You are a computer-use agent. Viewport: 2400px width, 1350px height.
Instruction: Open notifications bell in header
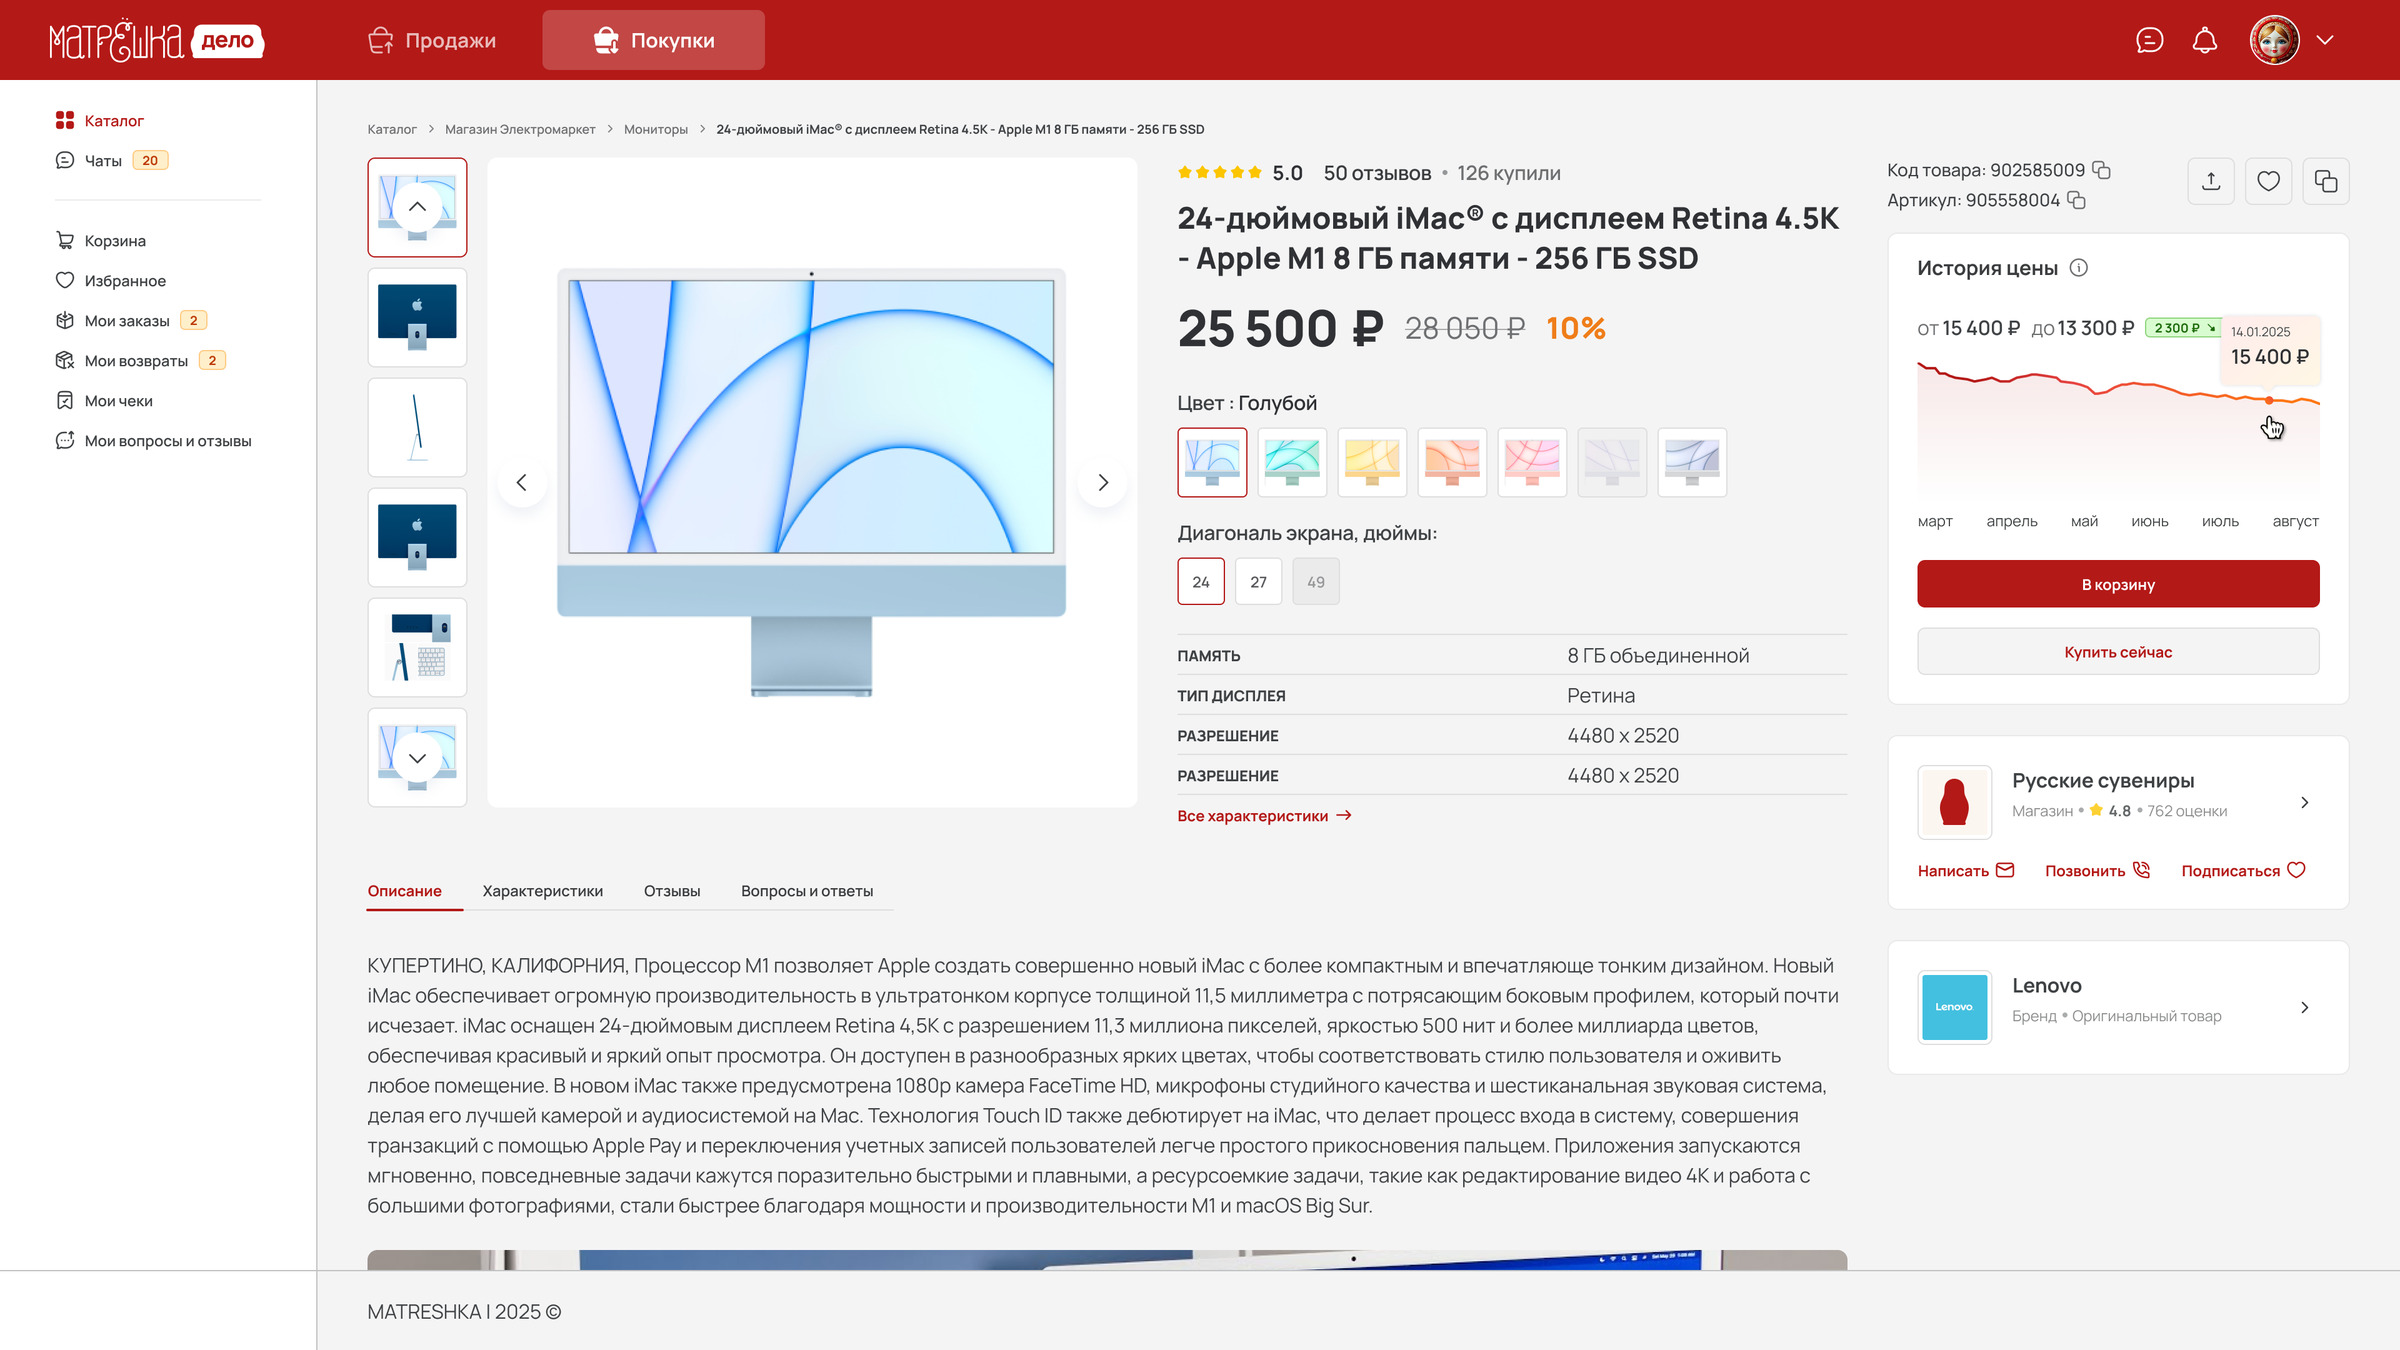coord(2205,40)
